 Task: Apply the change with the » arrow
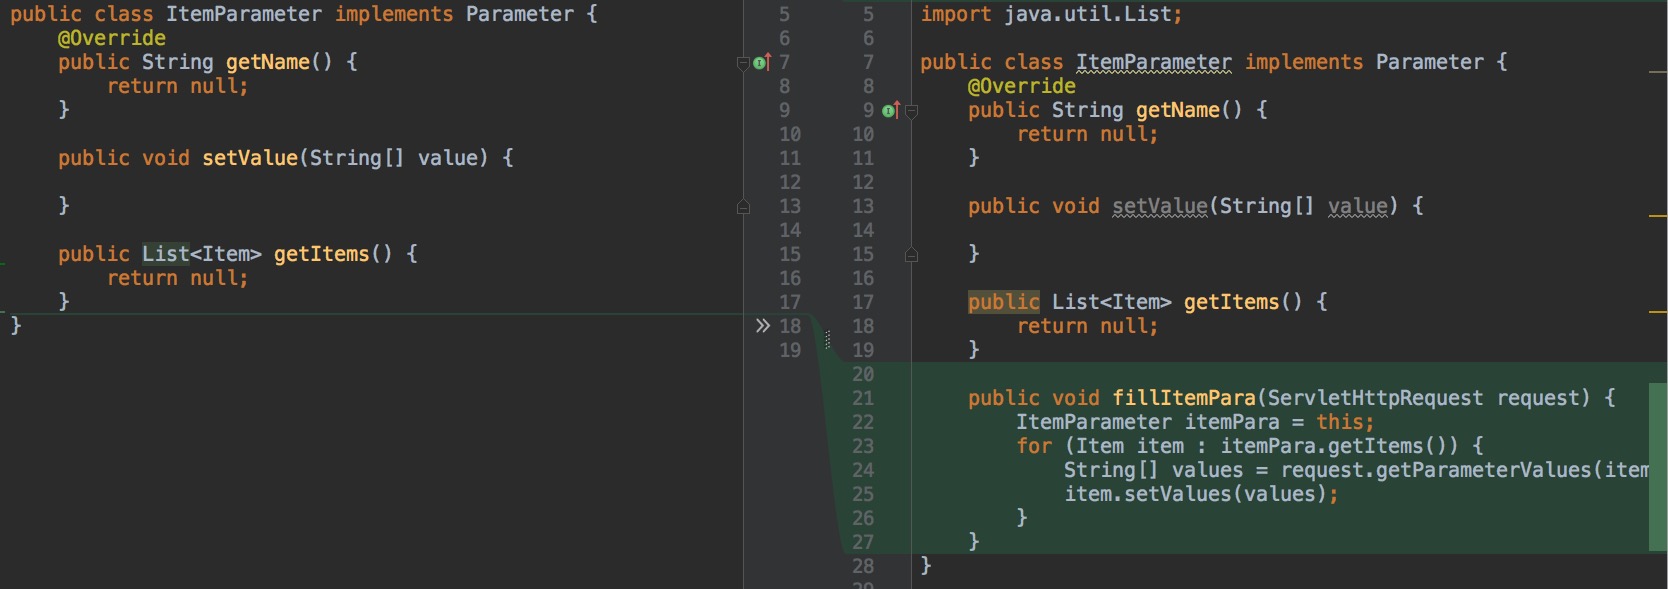tap(763, 326)
